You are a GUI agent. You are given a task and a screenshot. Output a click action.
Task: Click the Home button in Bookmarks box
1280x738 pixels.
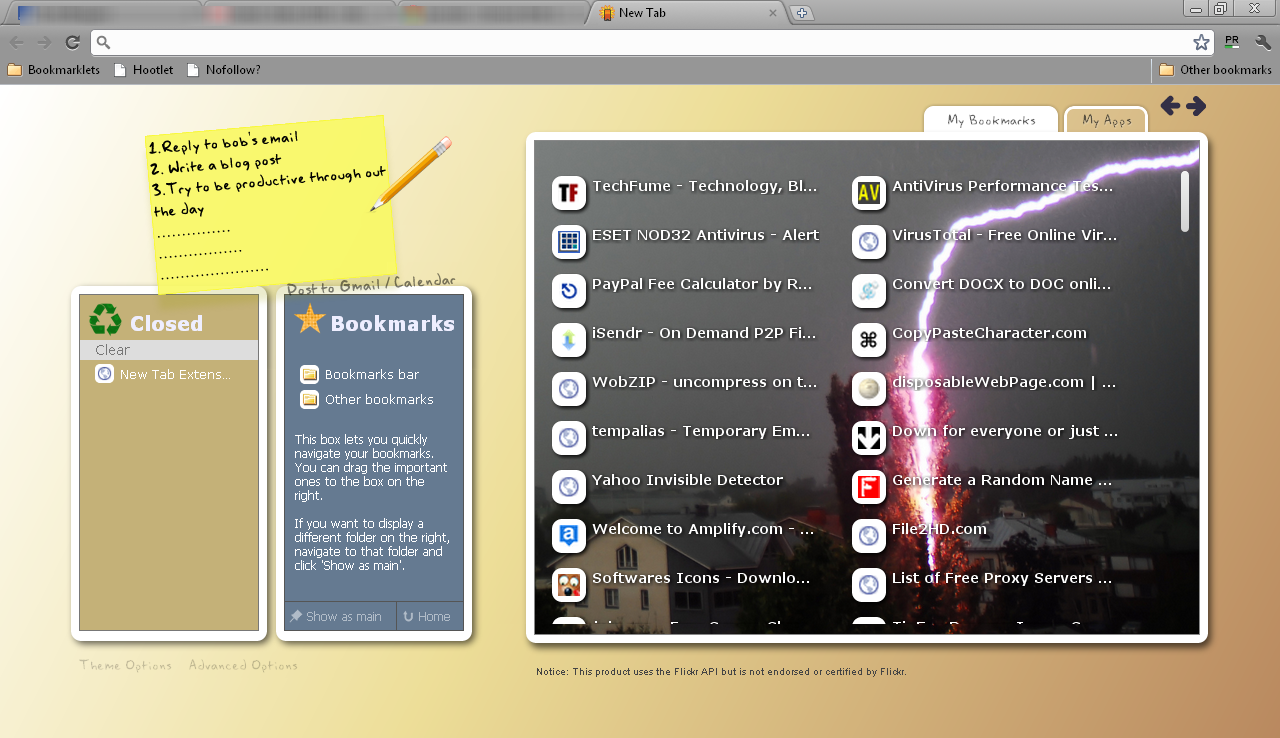click(430, 616)
